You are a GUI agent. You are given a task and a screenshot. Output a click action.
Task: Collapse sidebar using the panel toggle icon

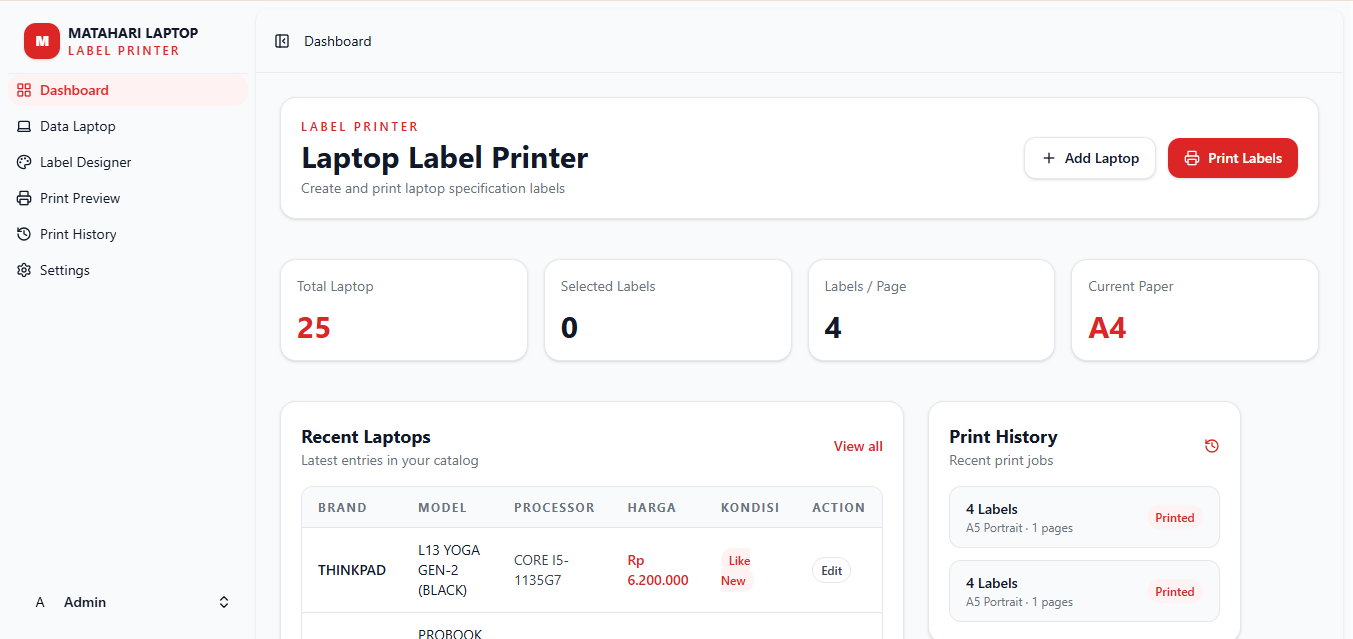[282, 41]
